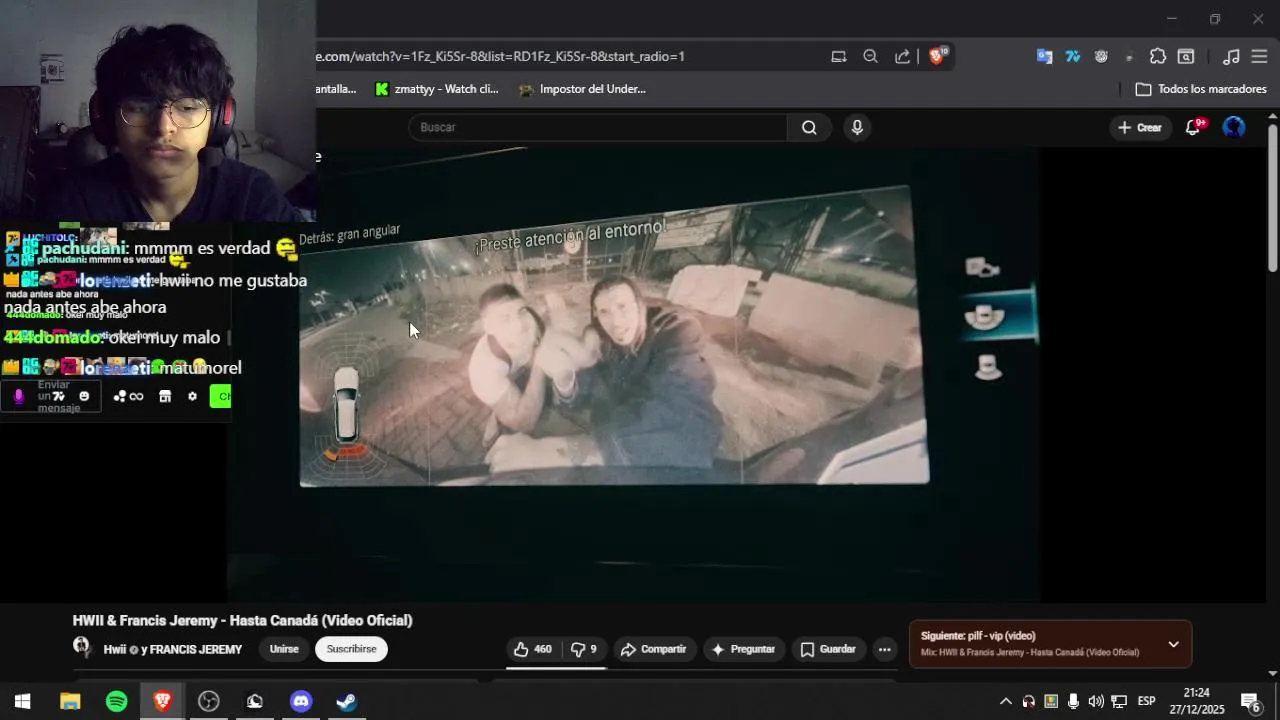Like the video with thumbs up

(x=532, y=649)
